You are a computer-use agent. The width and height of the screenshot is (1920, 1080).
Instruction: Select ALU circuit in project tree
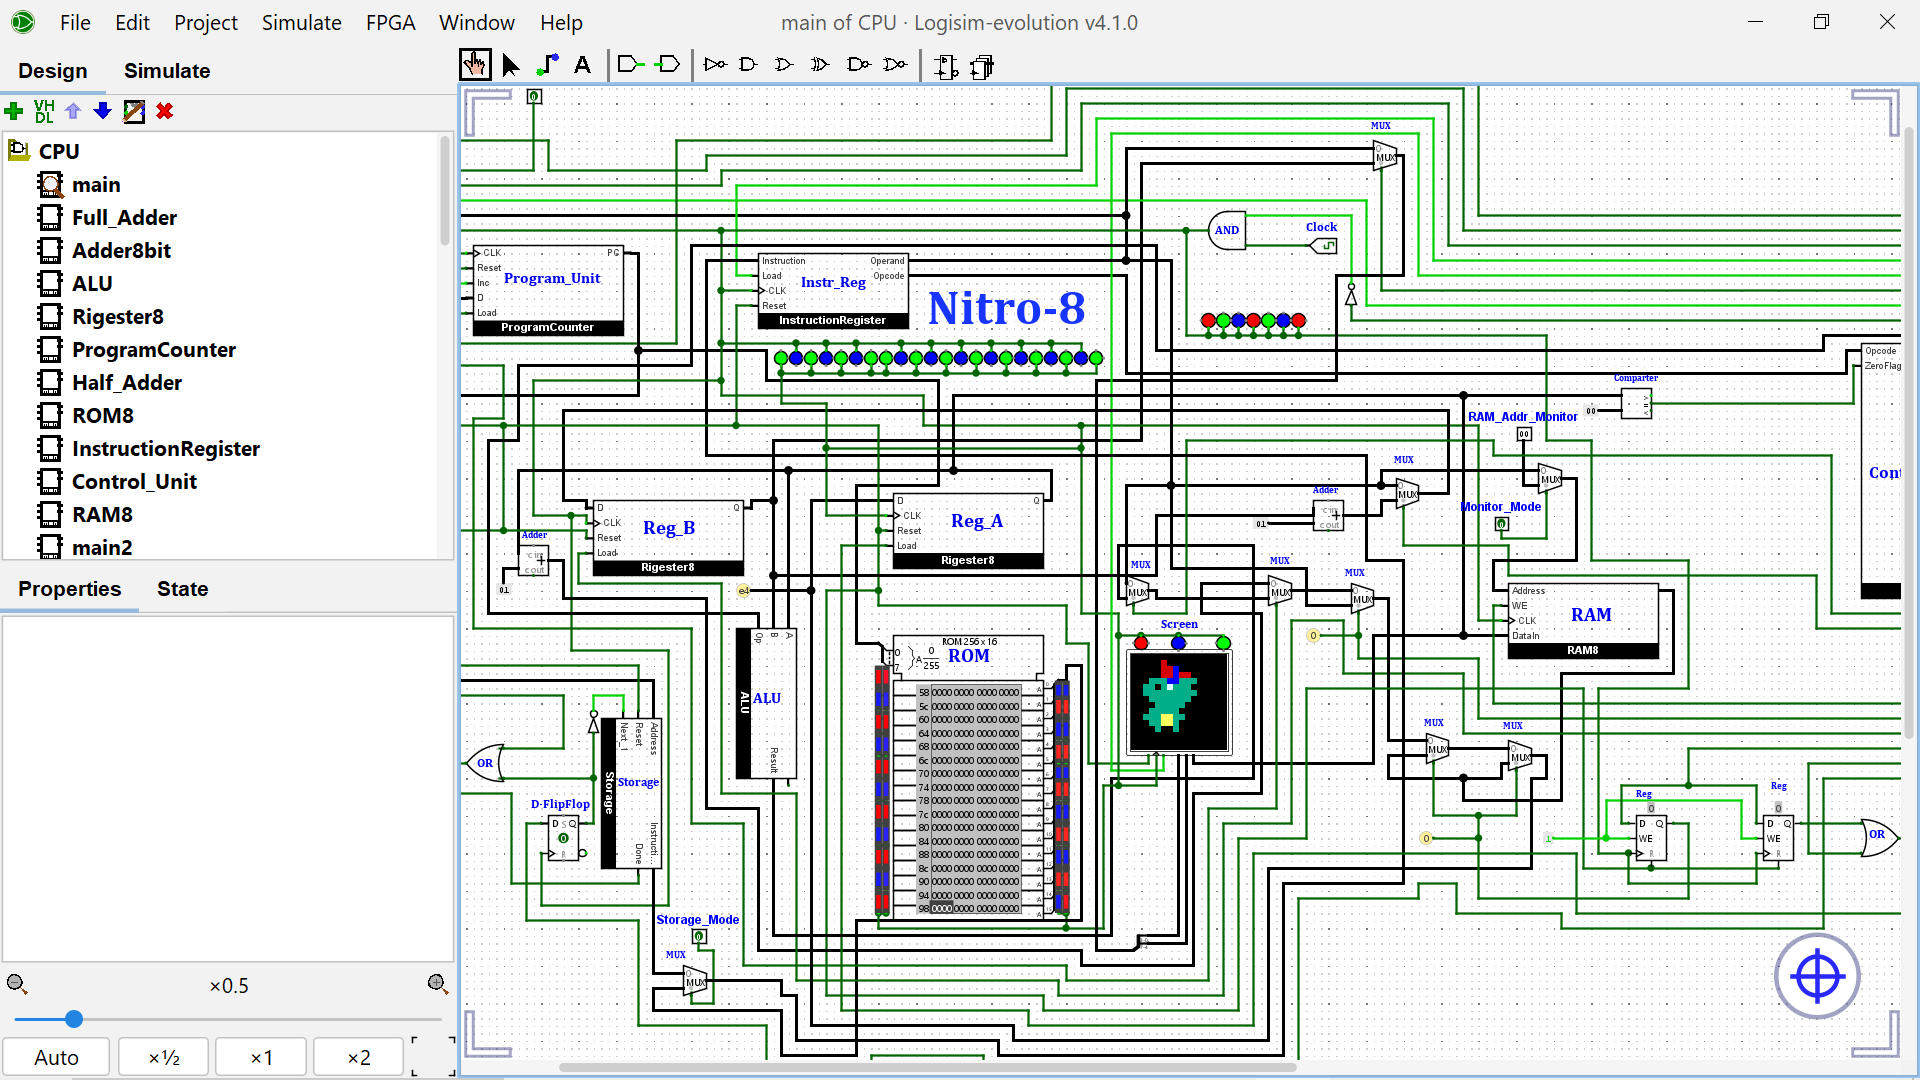(92, 284)
